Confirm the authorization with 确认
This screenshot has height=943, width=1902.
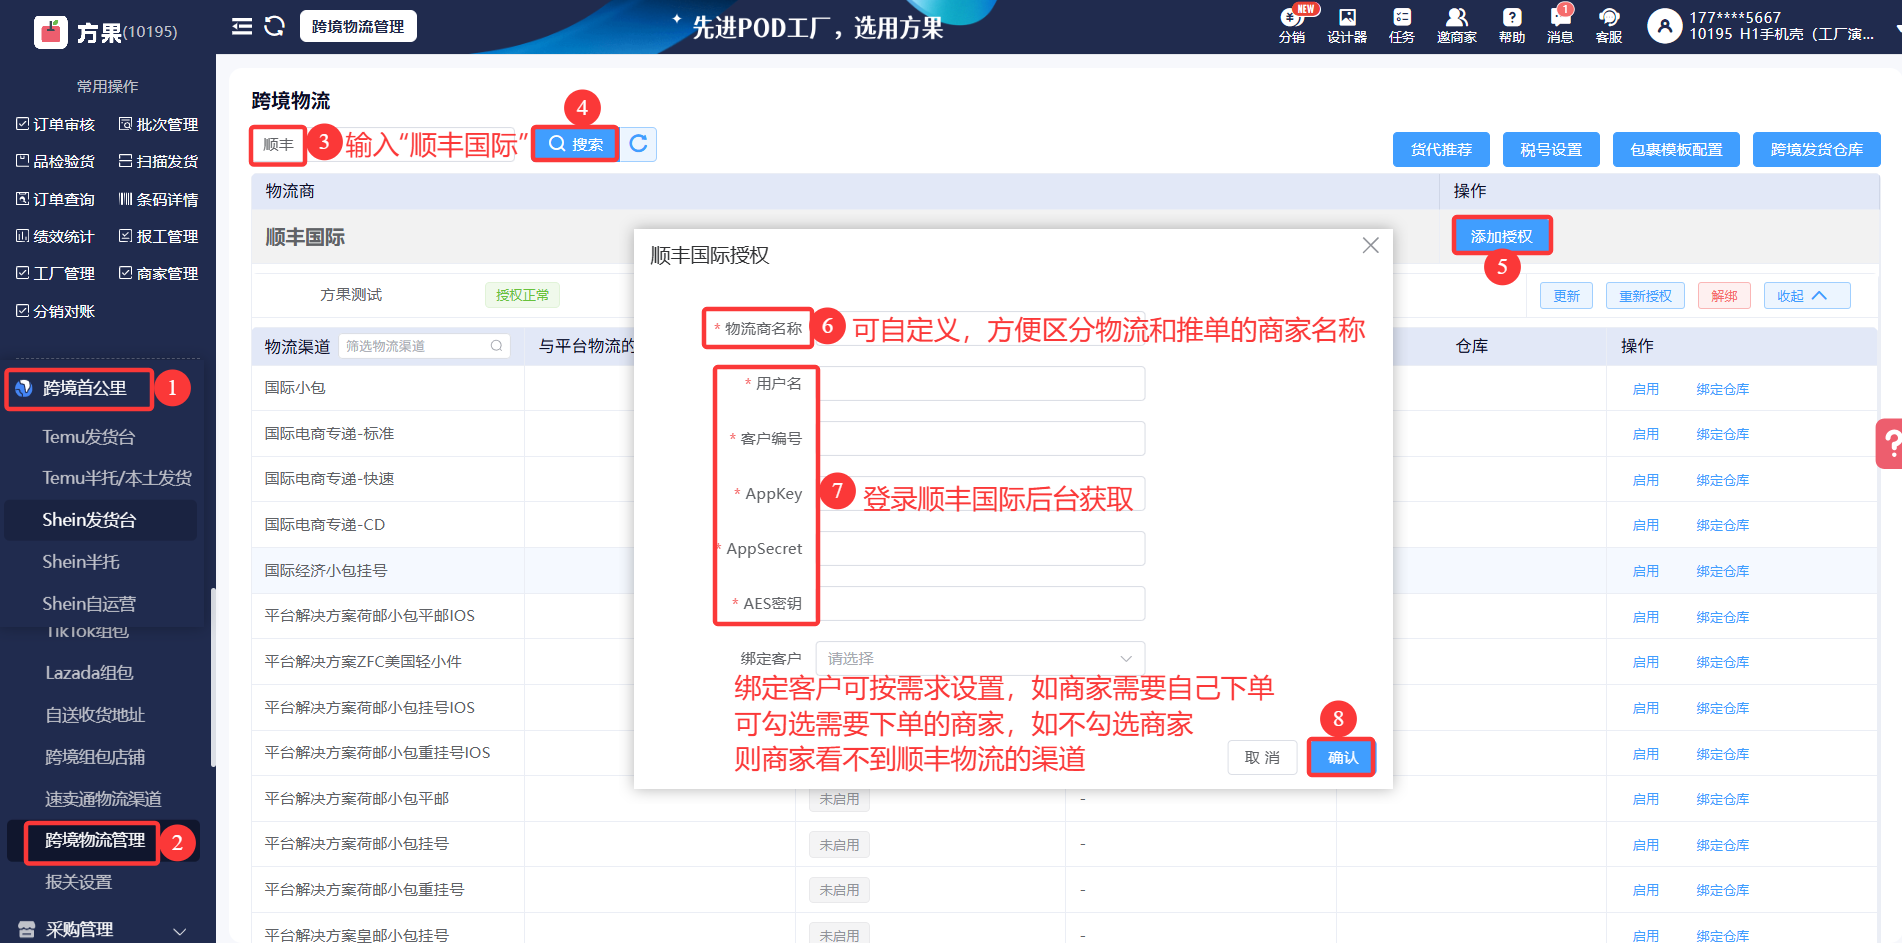point(1342,757)
